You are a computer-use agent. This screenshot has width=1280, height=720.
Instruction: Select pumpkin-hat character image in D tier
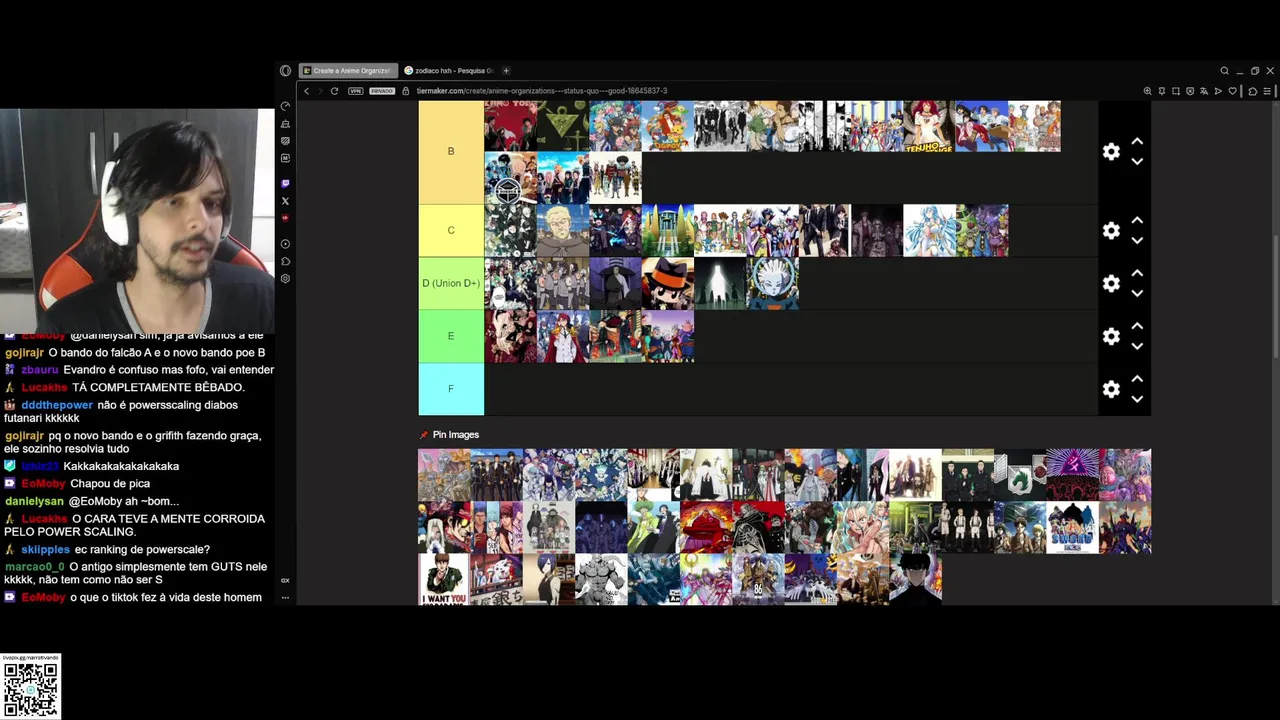click(667, 283)
